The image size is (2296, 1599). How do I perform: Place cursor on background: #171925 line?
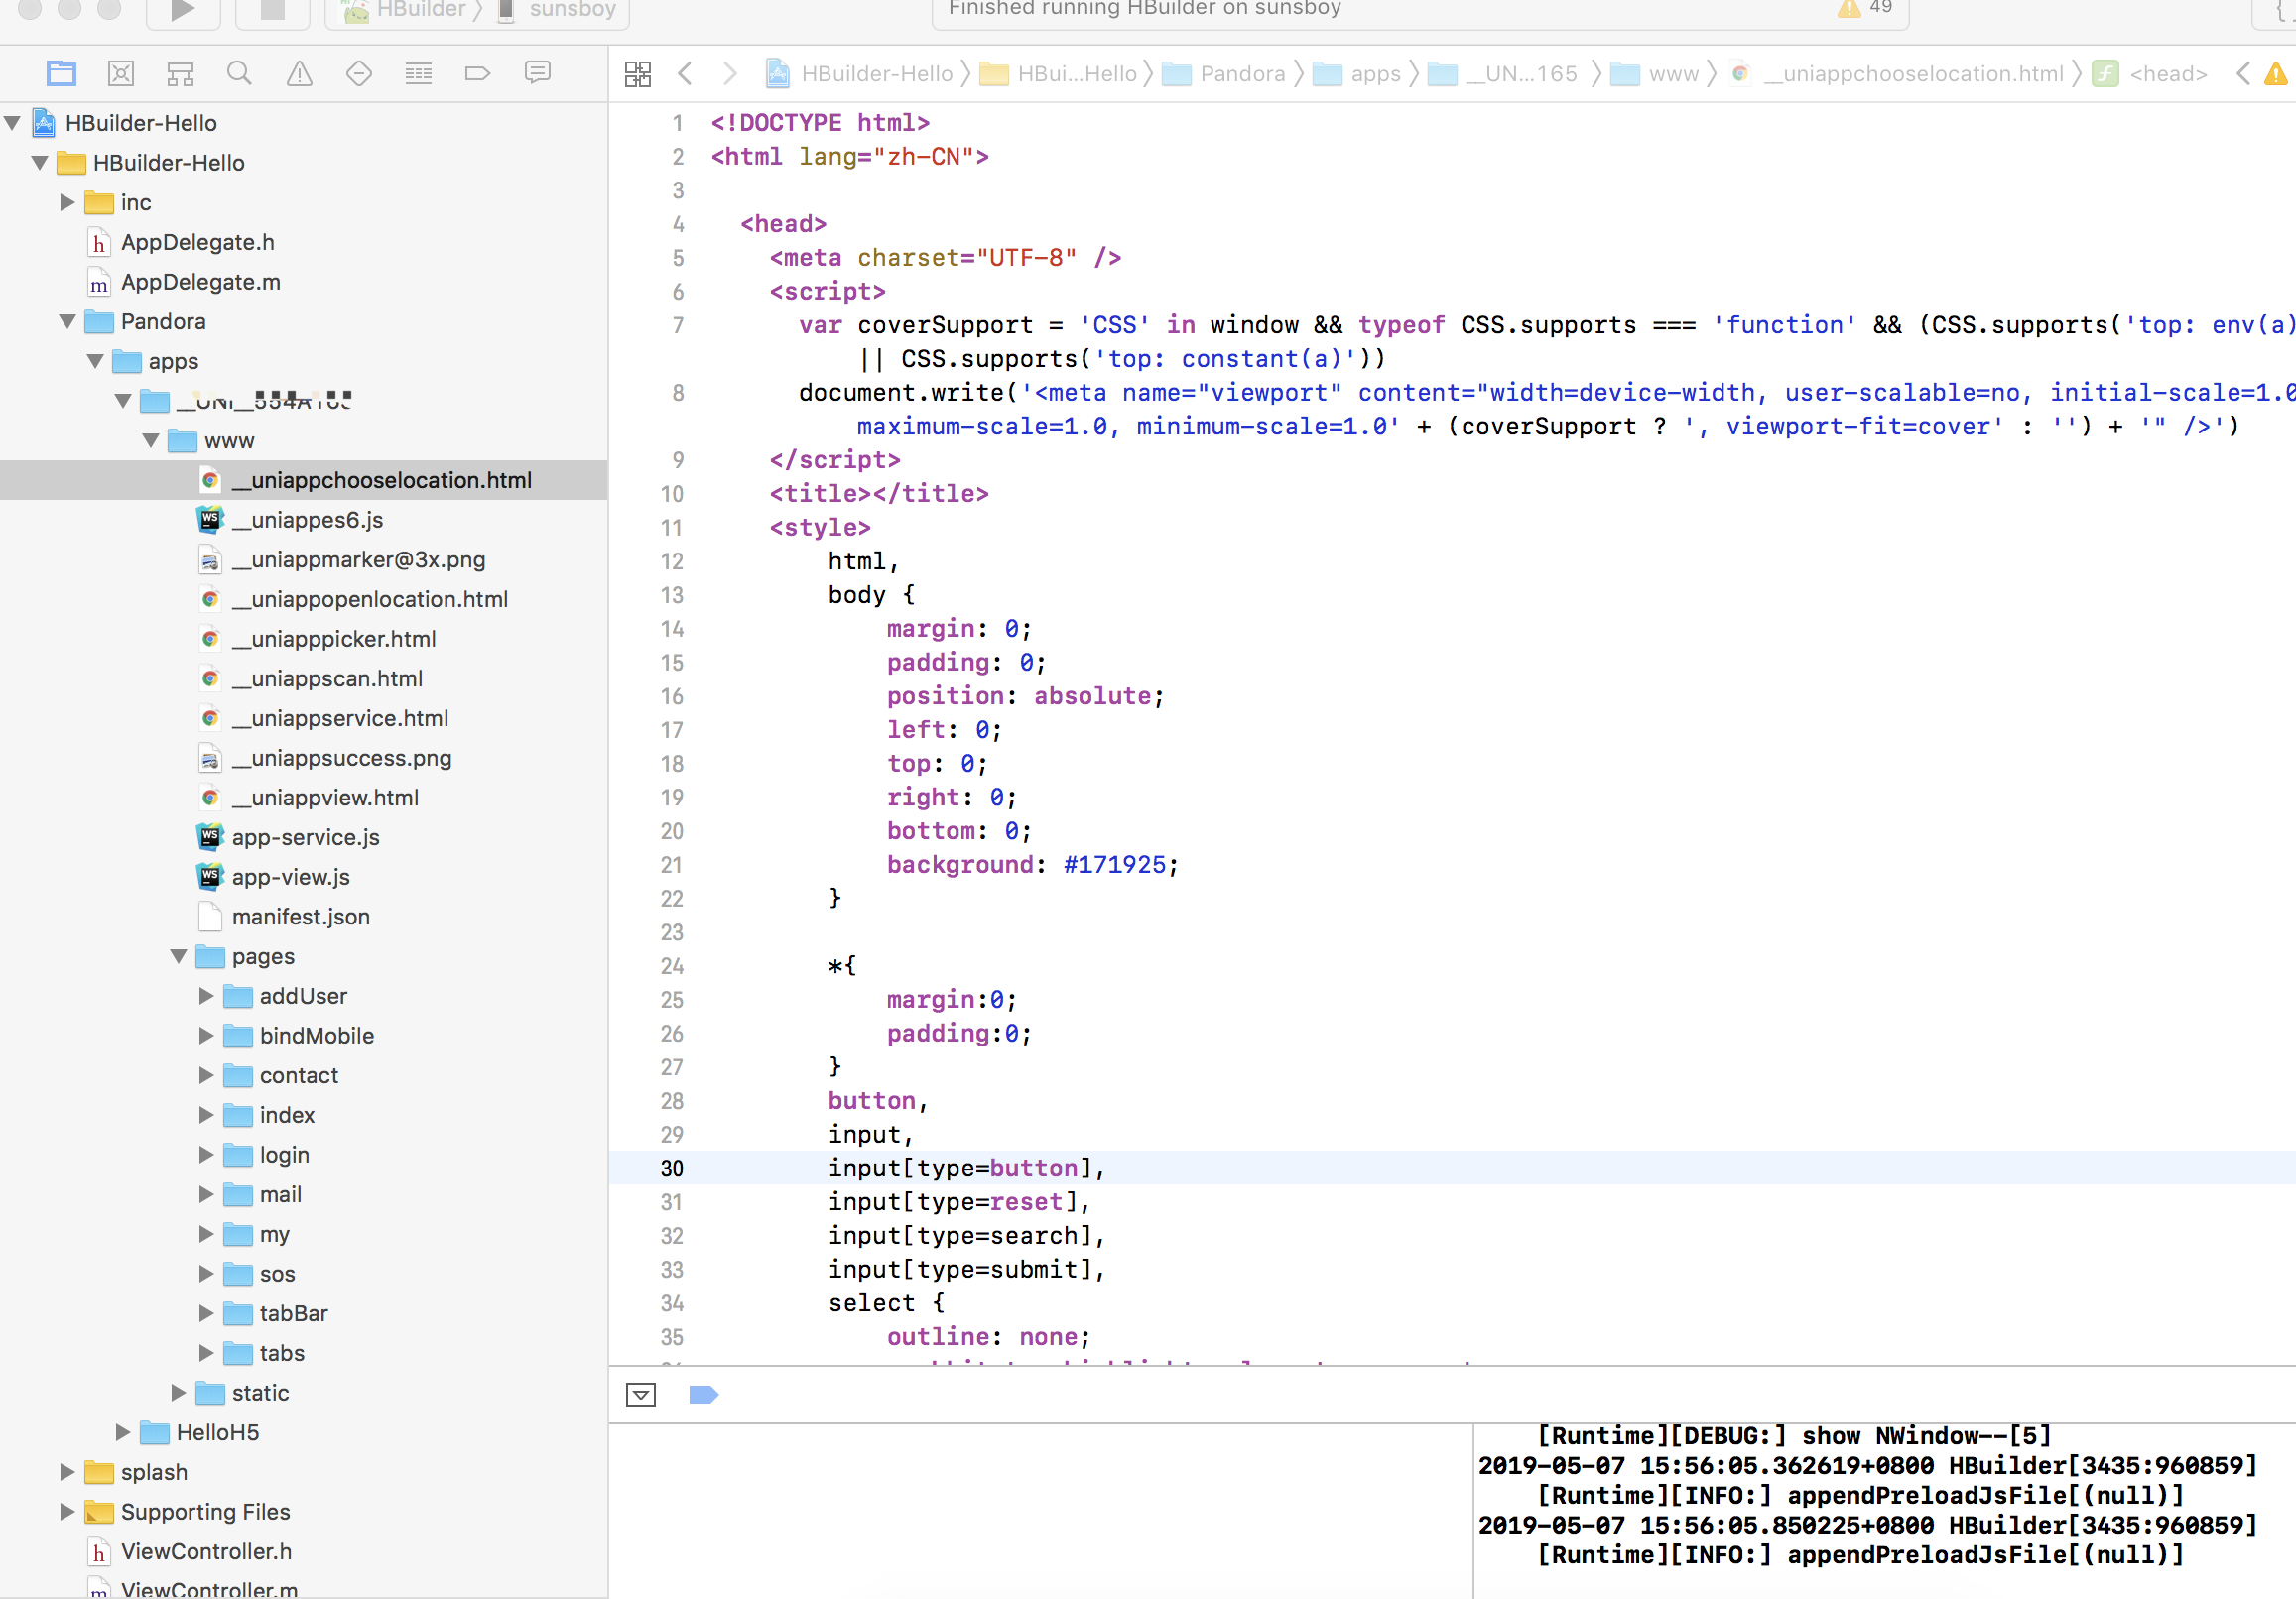point(1033,865)
